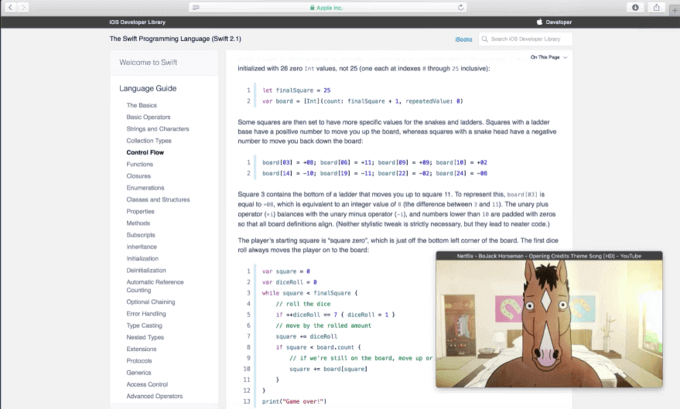This screenshot has width=680, height=409.
Task: Go to Optional Chaining chapter
Action: tap(150, 301)
